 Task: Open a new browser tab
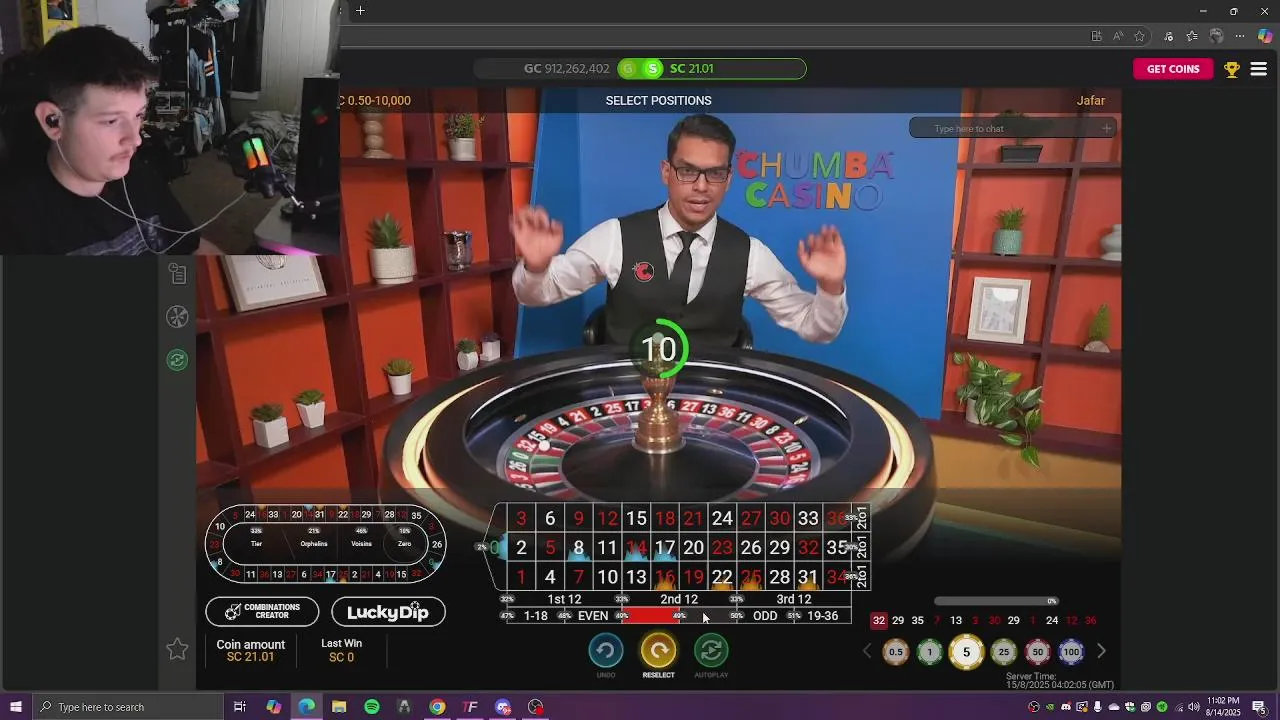[x=360, y=11]
